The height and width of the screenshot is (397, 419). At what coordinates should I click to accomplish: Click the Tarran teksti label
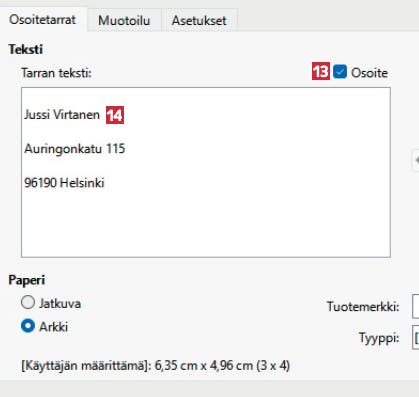coord(56,72)
